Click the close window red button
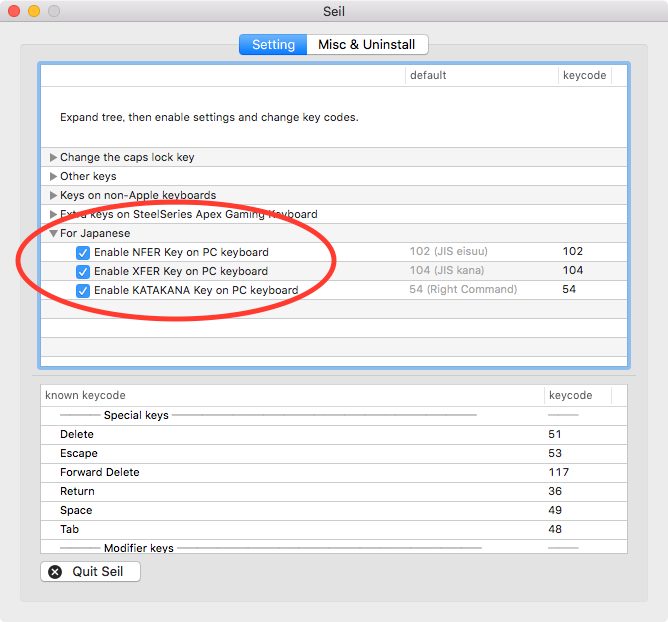The height and width of the screenshot is (622, 668). point(14,11)
